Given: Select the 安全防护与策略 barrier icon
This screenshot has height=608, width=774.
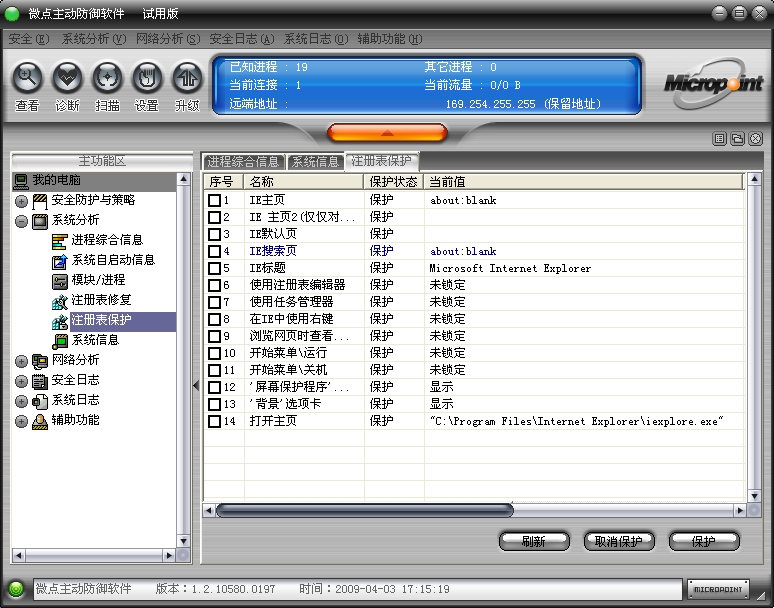Looking at the screenshot, I should [40, 201].
